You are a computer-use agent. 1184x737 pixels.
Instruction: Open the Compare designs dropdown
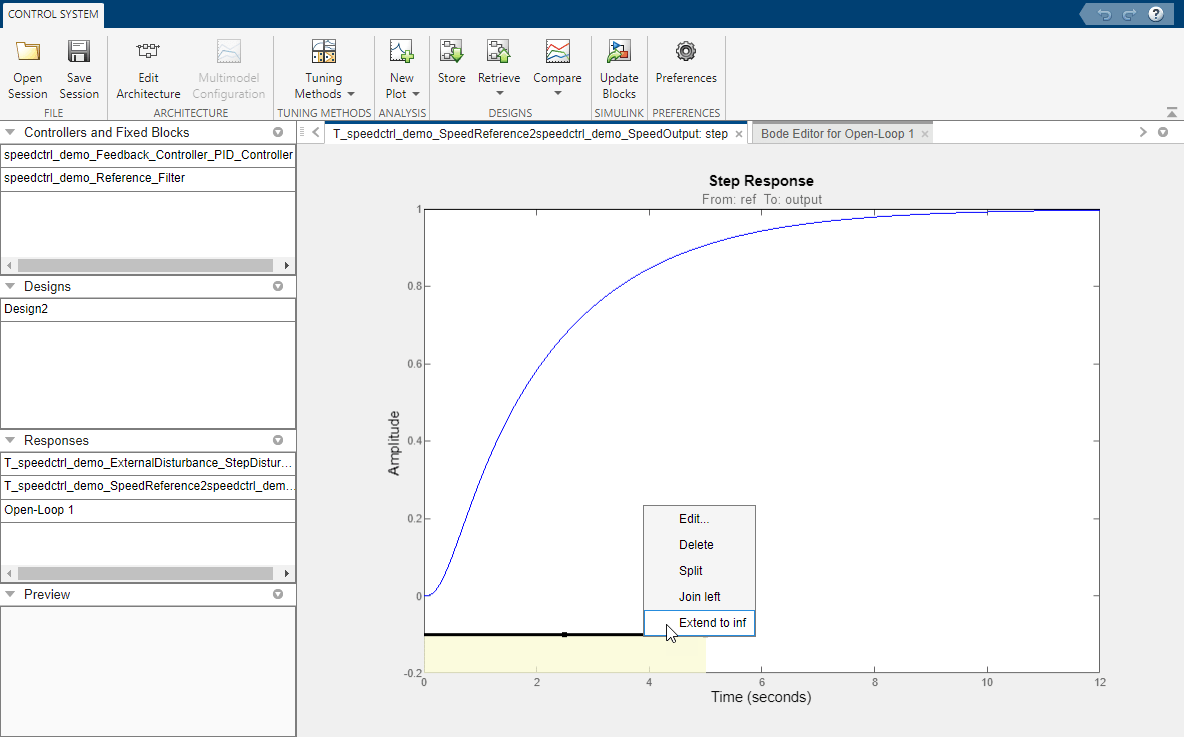[x=557, y=85]
